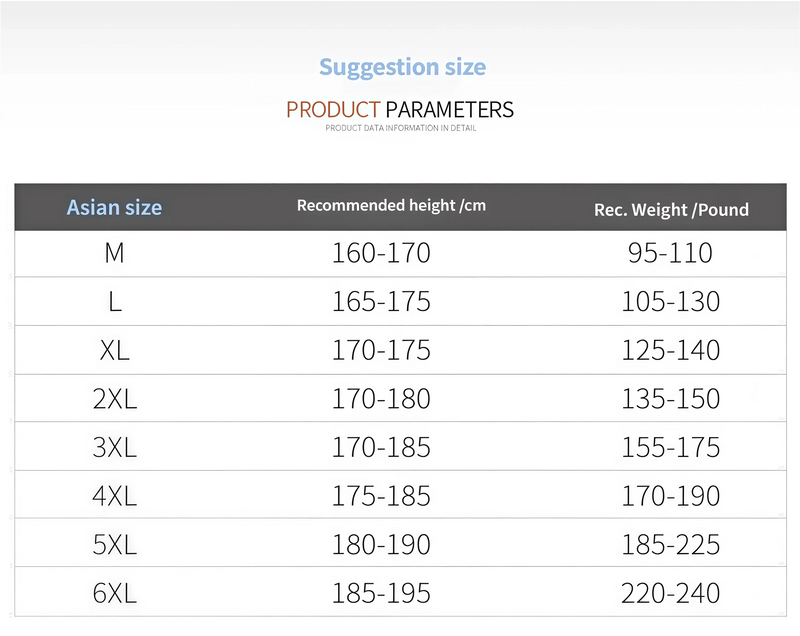
Task: Click the 220-240 weight value
Action: (670, 593)
